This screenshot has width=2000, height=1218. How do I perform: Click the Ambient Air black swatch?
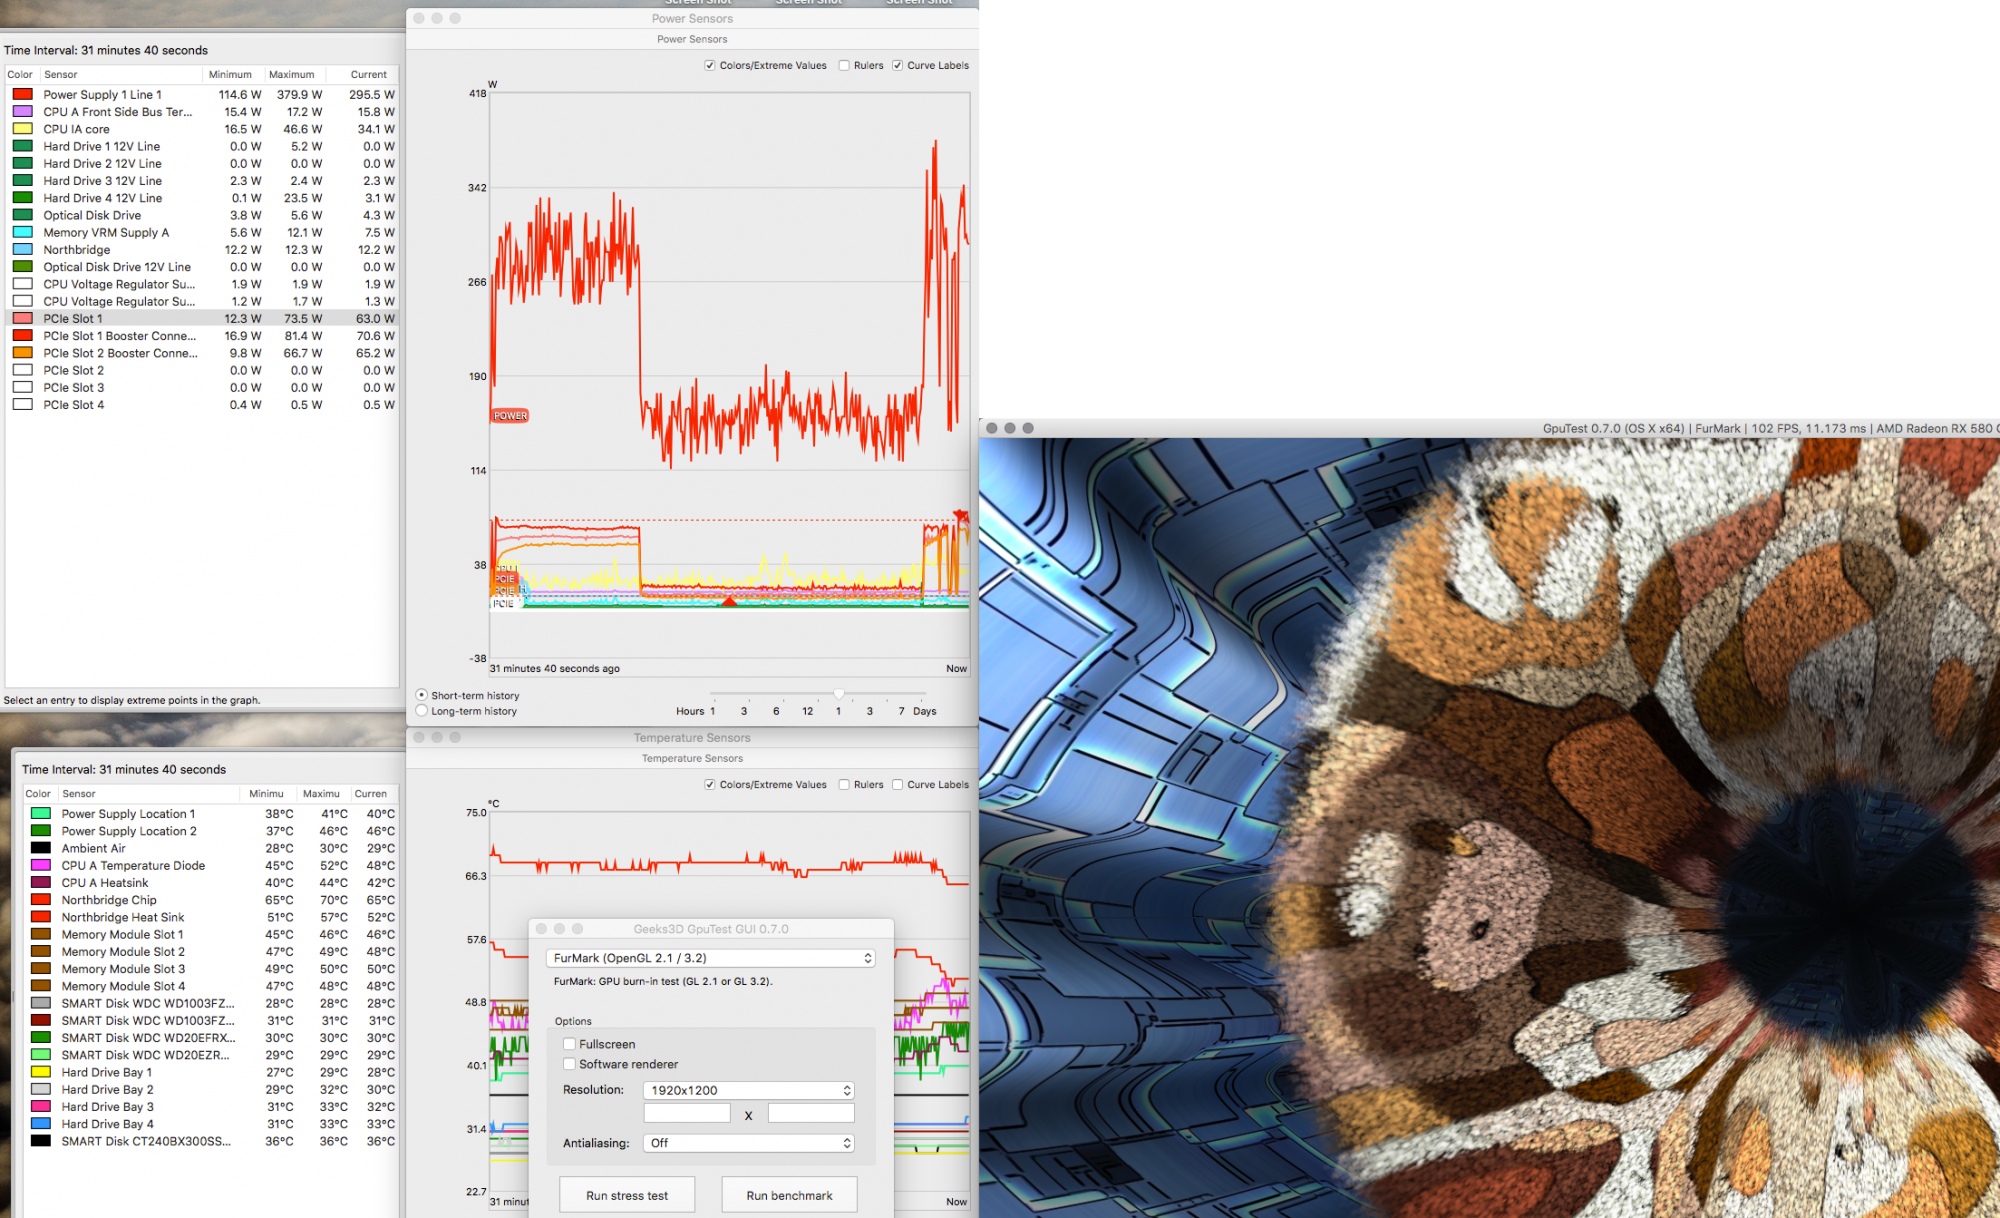pyautogui.click(x=41, y=848)
